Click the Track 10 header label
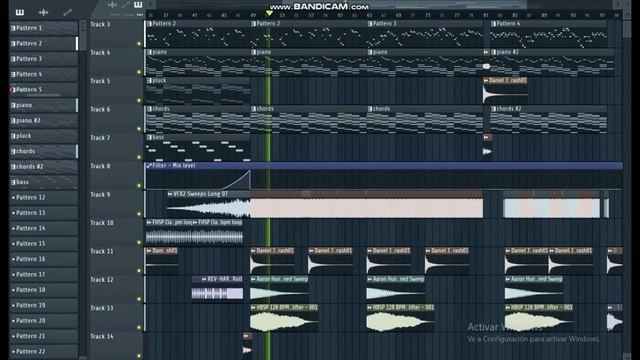 coord(102,223)
